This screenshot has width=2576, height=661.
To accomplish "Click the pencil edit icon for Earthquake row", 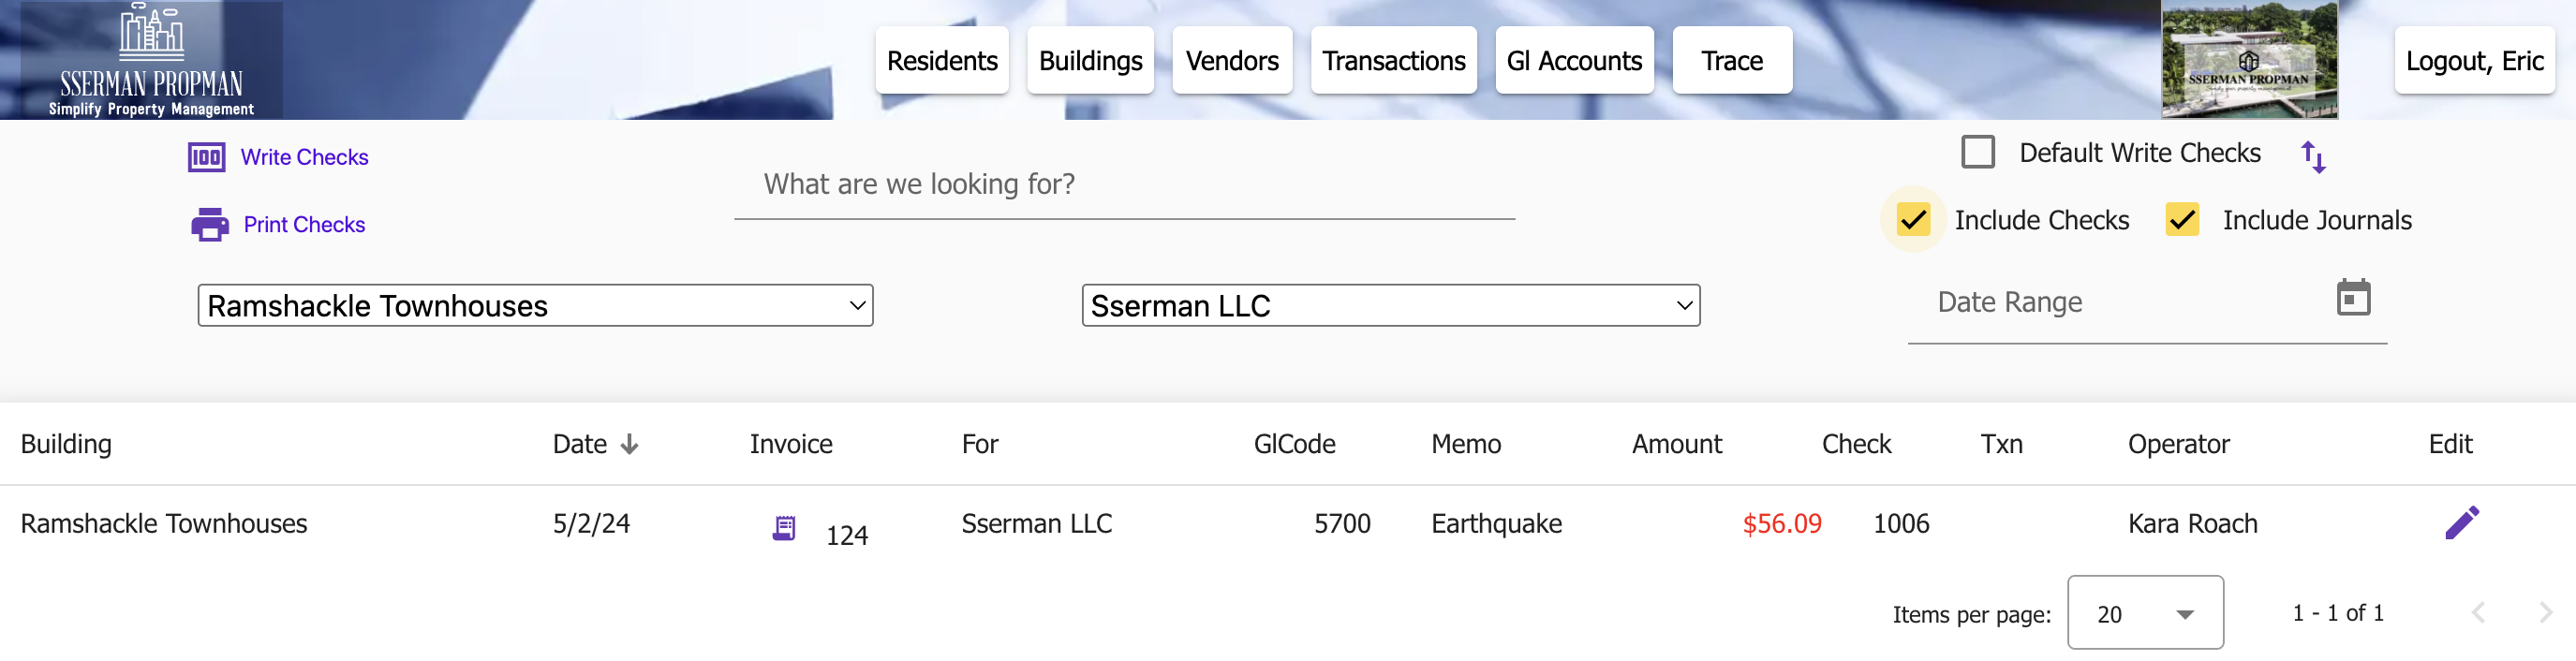I will click(2462, 522).
